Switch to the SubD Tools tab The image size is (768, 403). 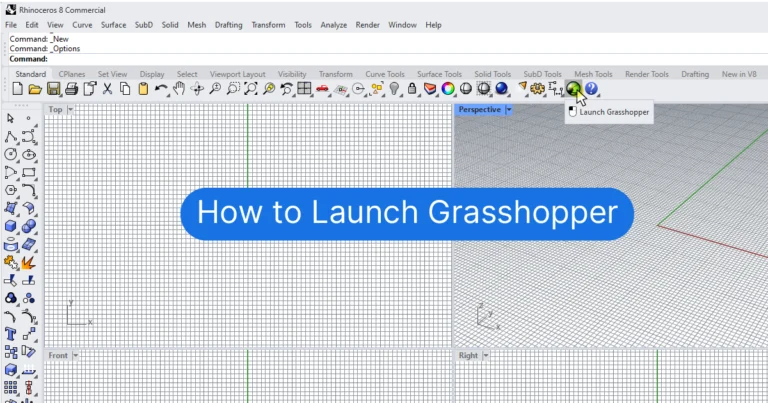coord(543,74)
